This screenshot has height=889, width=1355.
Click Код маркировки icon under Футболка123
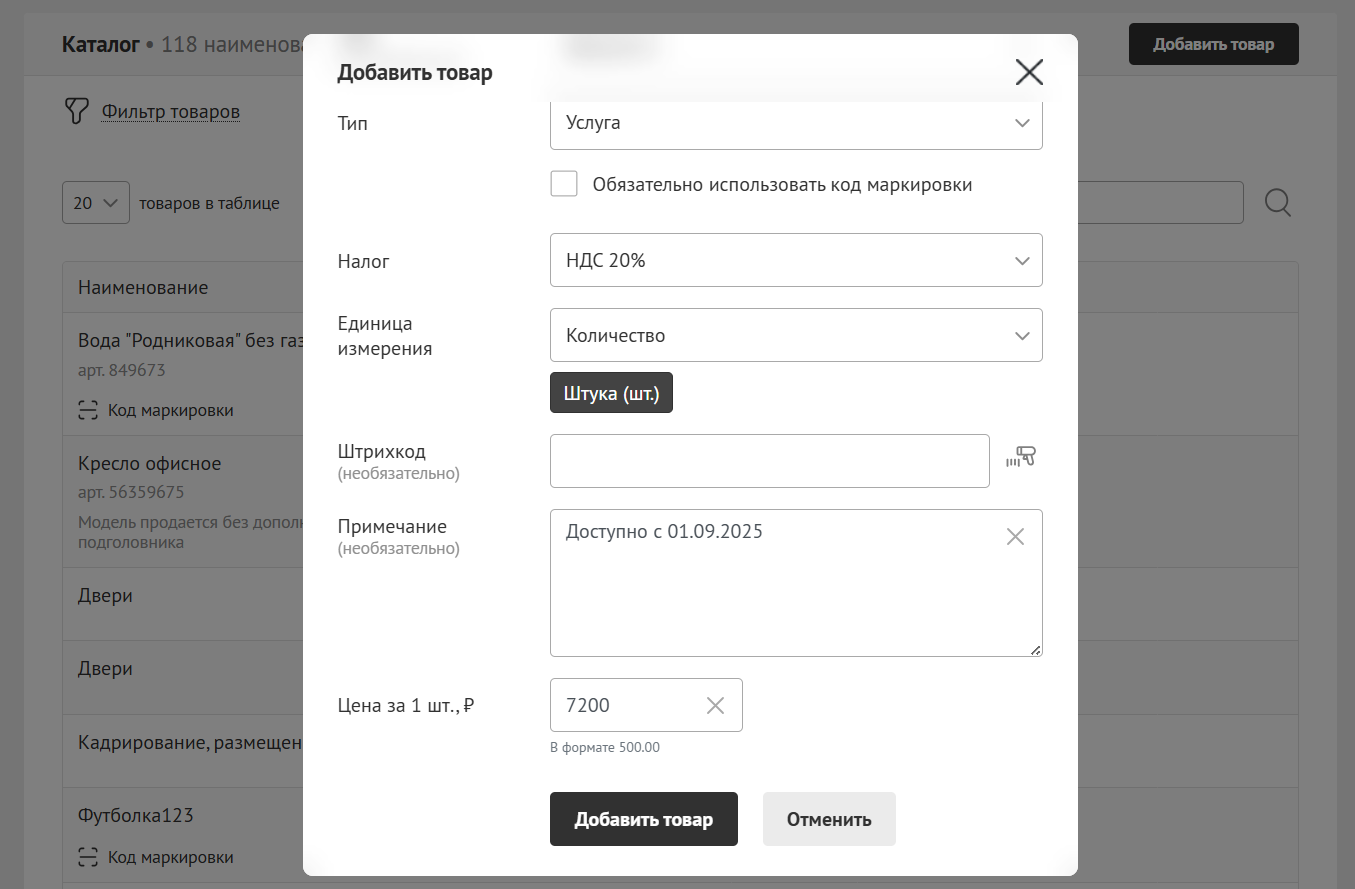point(88,857)
